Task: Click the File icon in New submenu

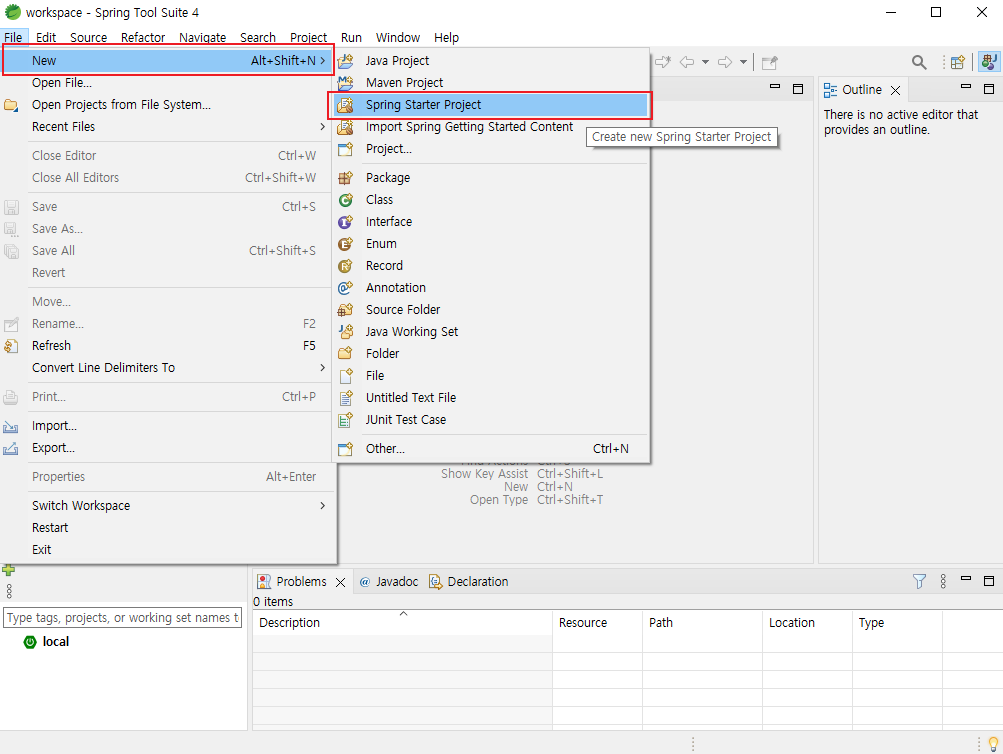Action: [x=345, y=376]
